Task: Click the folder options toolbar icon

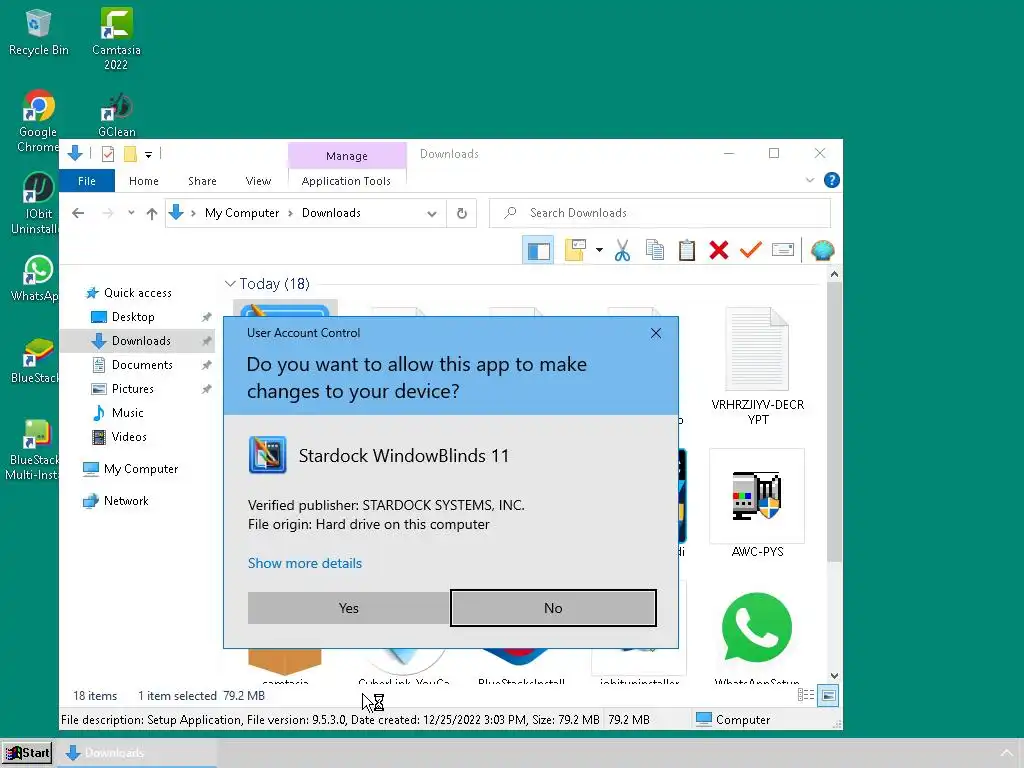Action: point(575,250)
